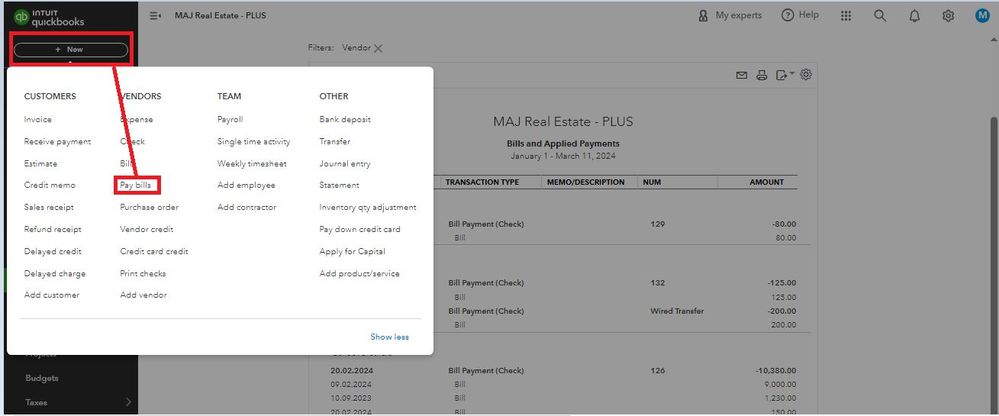Open the settings gear in the header
This screenshot has height=416, width=999.
(x=948, y=16)
